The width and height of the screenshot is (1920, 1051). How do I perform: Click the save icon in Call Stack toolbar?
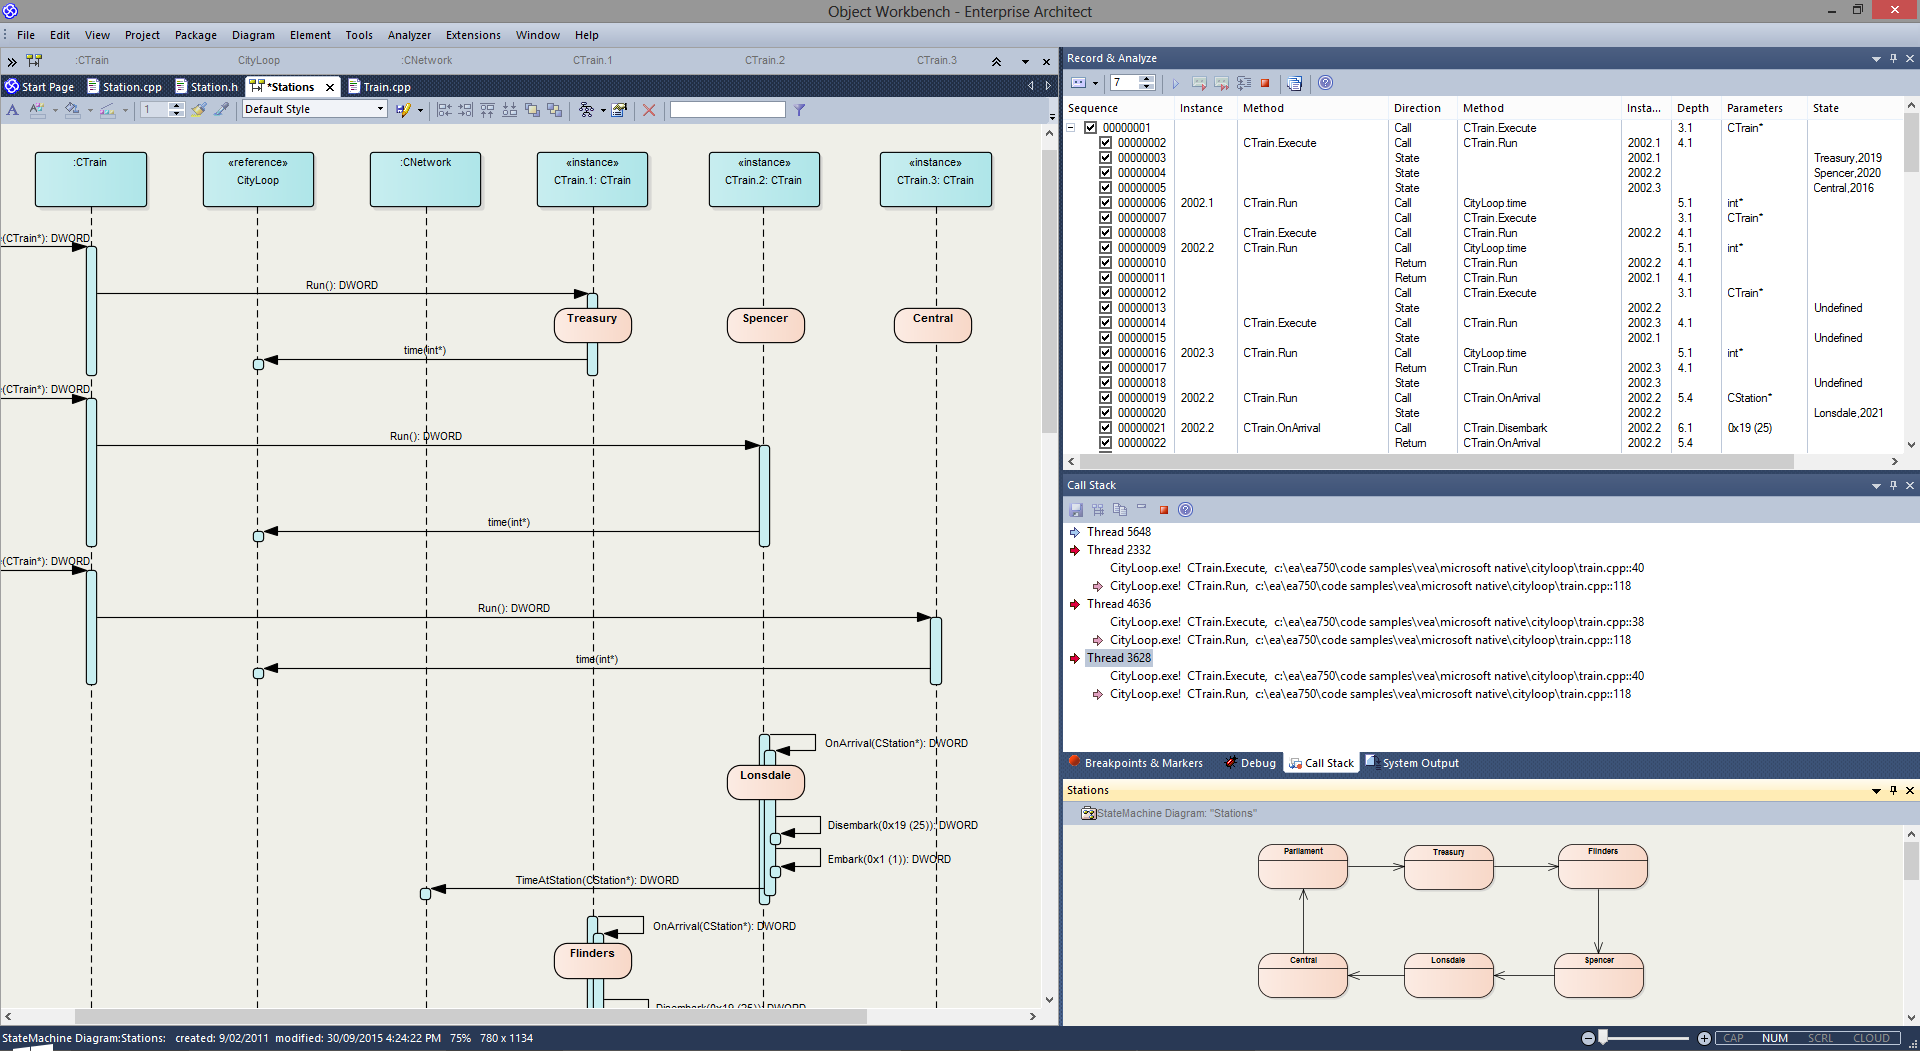[1077, 510]
